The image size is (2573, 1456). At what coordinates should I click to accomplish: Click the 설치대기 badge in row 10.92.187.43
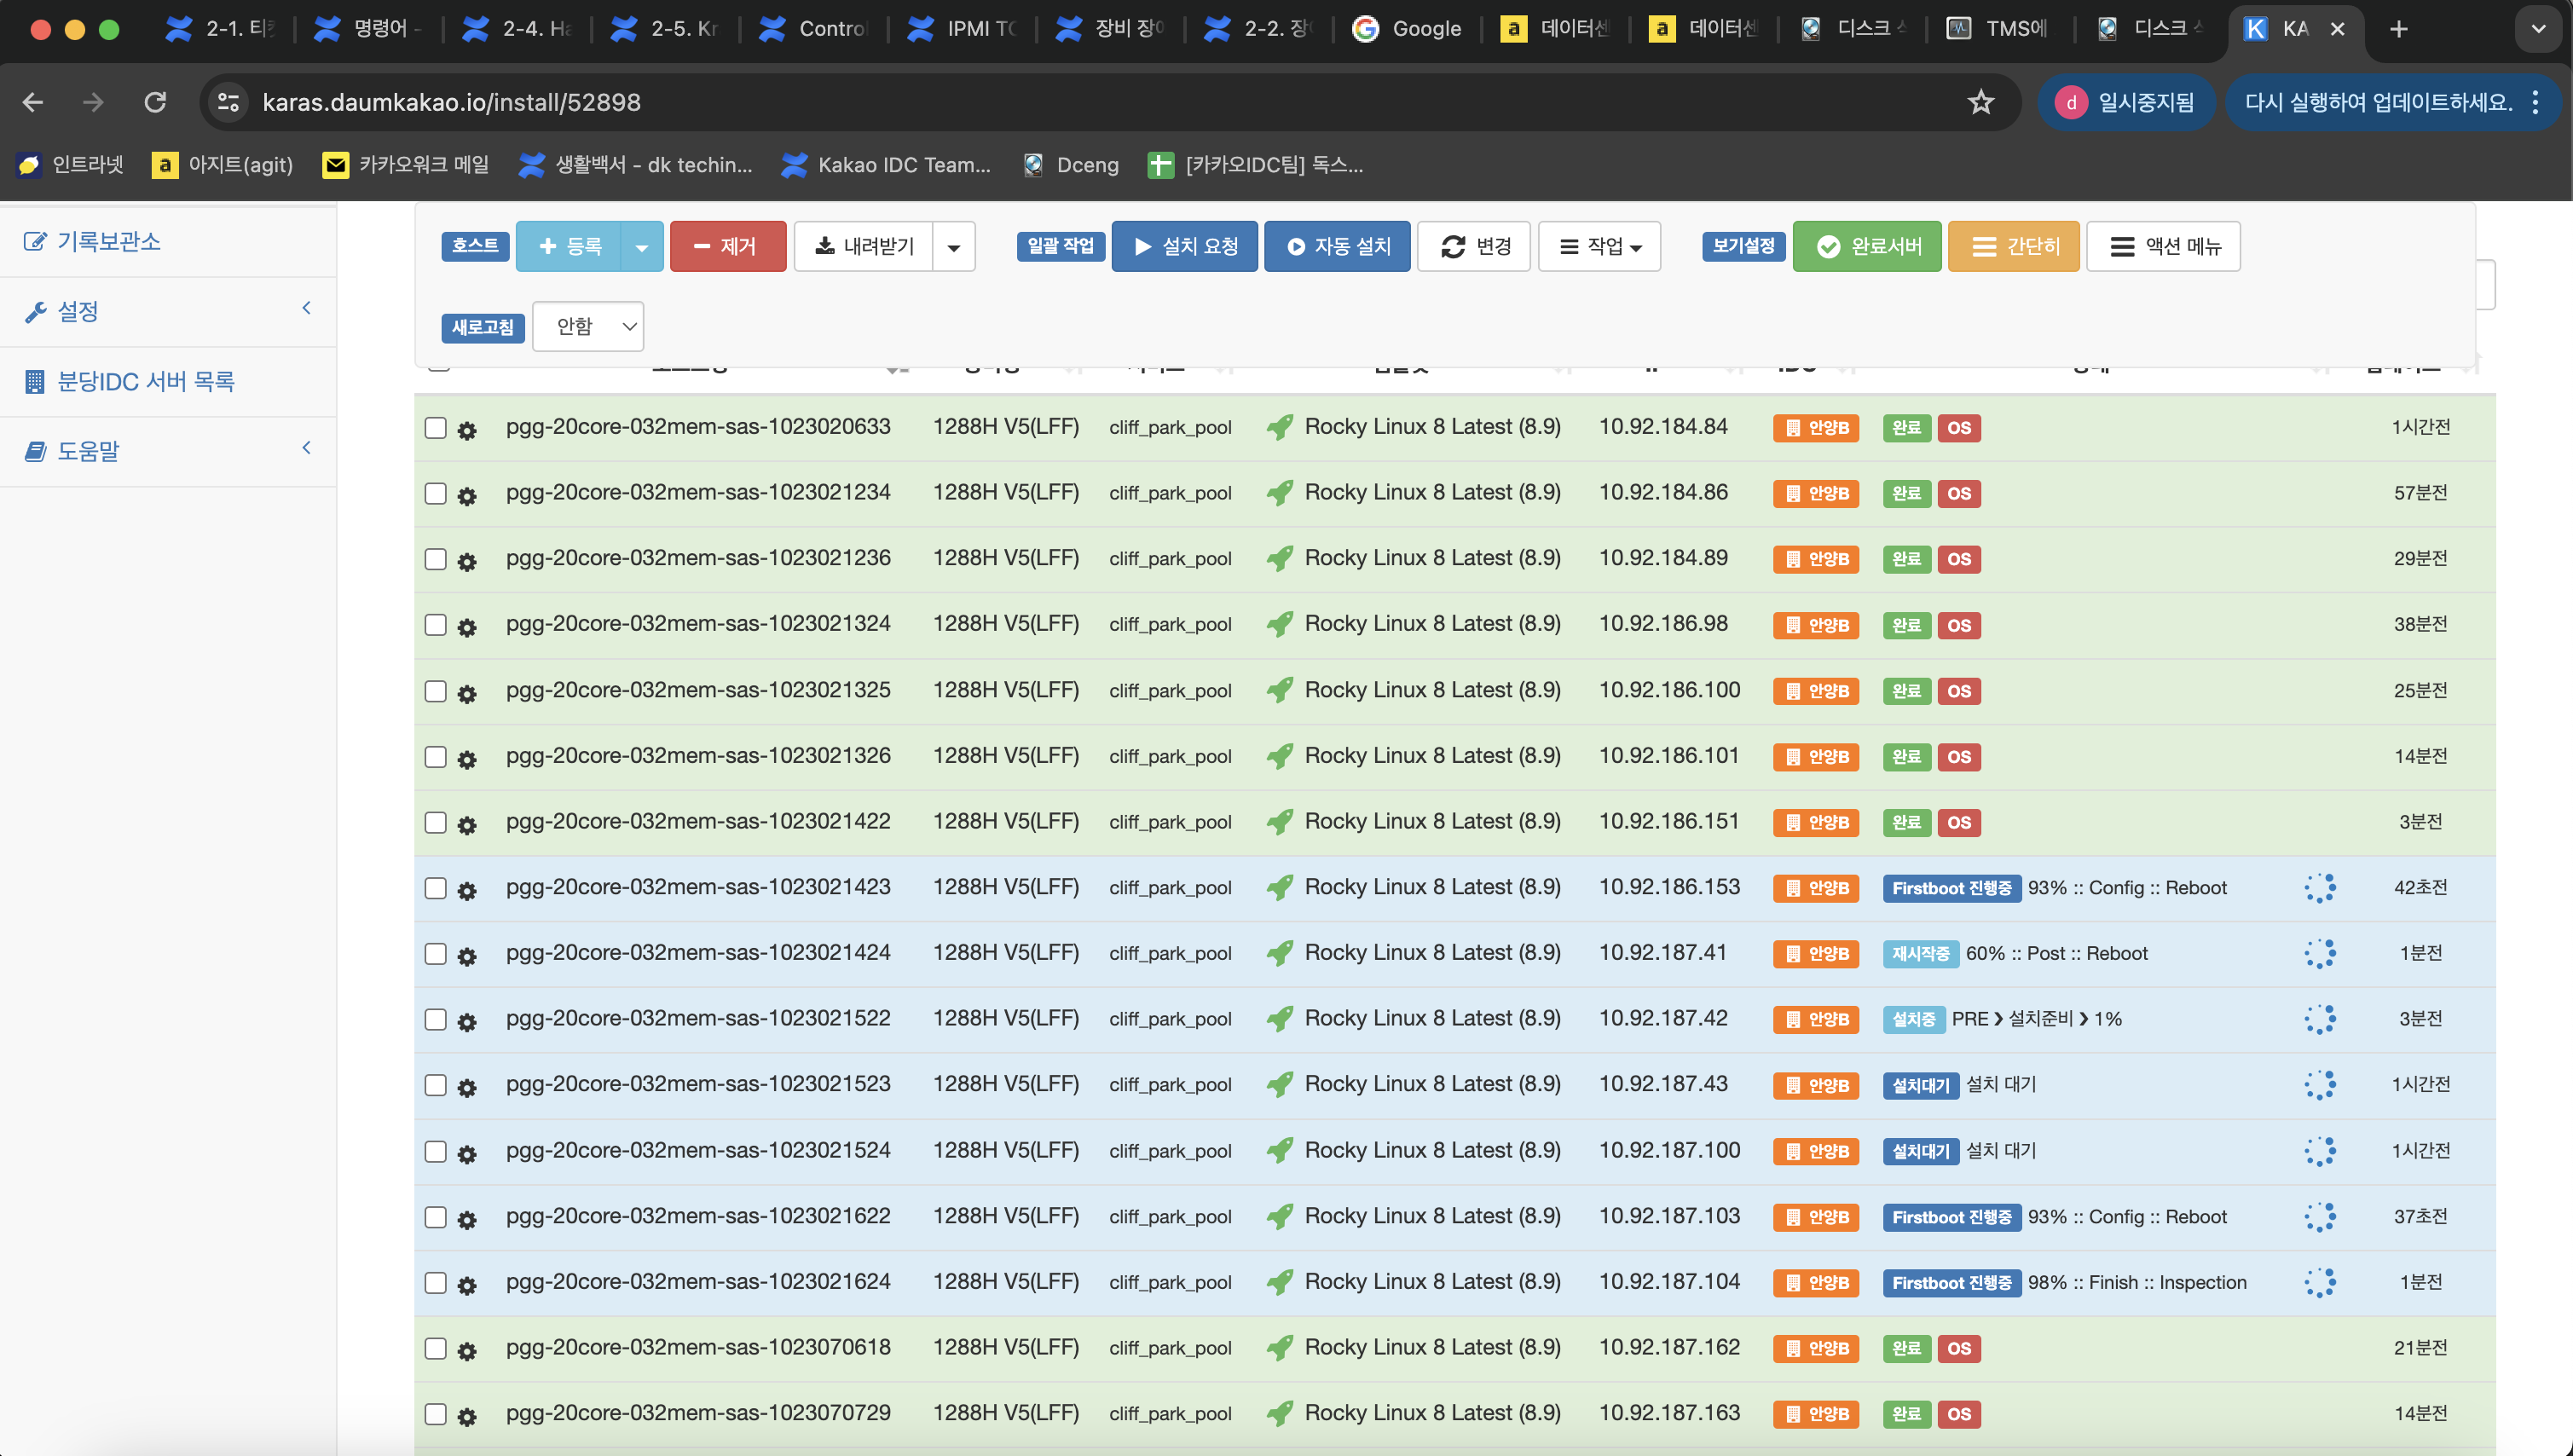[x=1920, y=1085]
